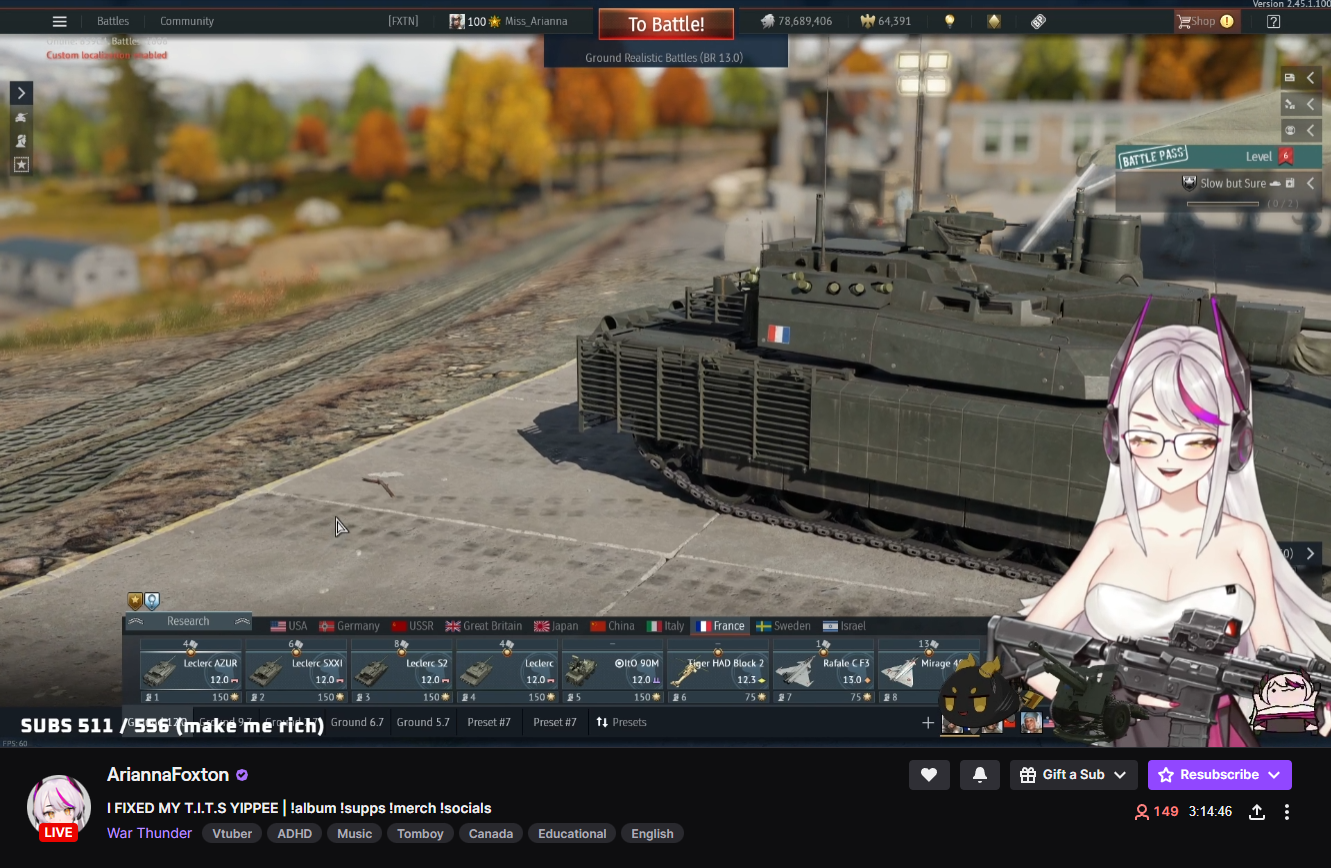Open the Presets list button
The width and height of the screenshot is (1331, 868).
[x=621, y=722]
